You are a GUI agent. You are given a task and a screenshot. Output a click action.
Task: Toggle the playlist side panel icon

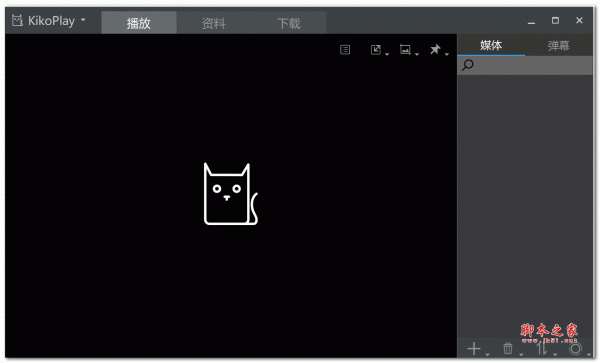[345, 50]
